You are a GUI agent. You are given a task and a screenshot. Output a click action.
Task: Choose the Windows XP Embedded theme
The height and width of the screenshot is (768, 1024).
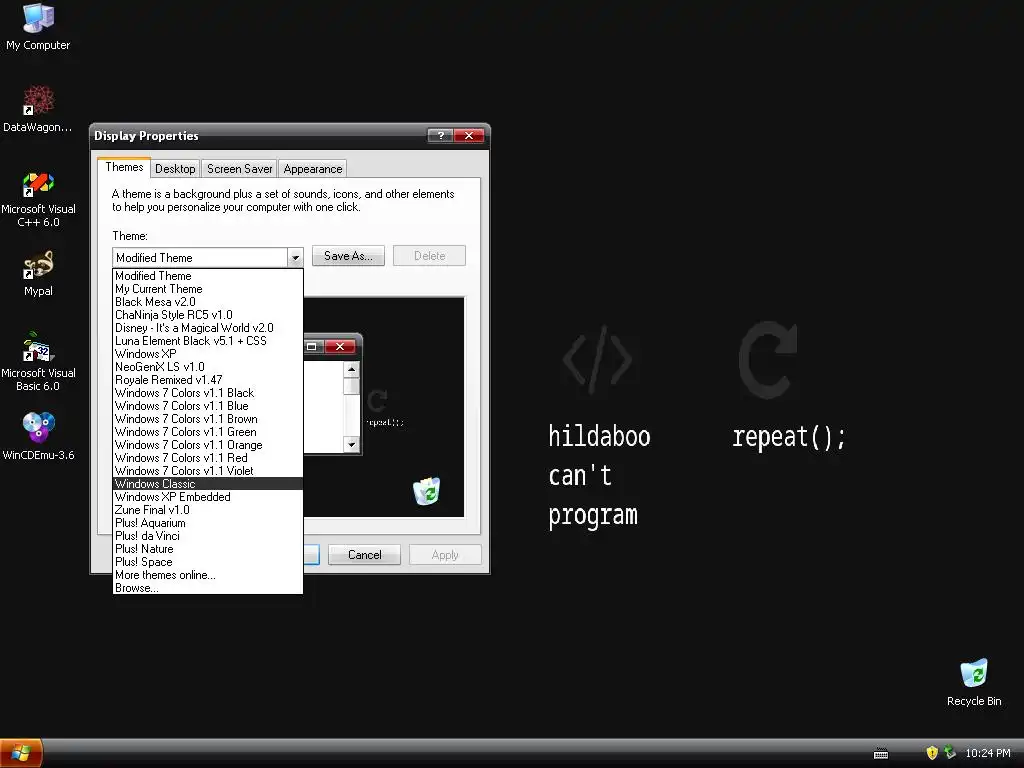coord(208,497)
